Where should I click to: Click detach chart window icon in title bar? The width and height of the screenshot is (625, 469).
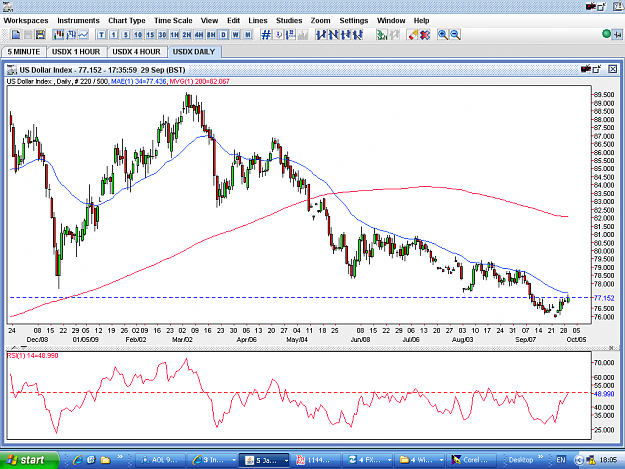coord(597,69)
